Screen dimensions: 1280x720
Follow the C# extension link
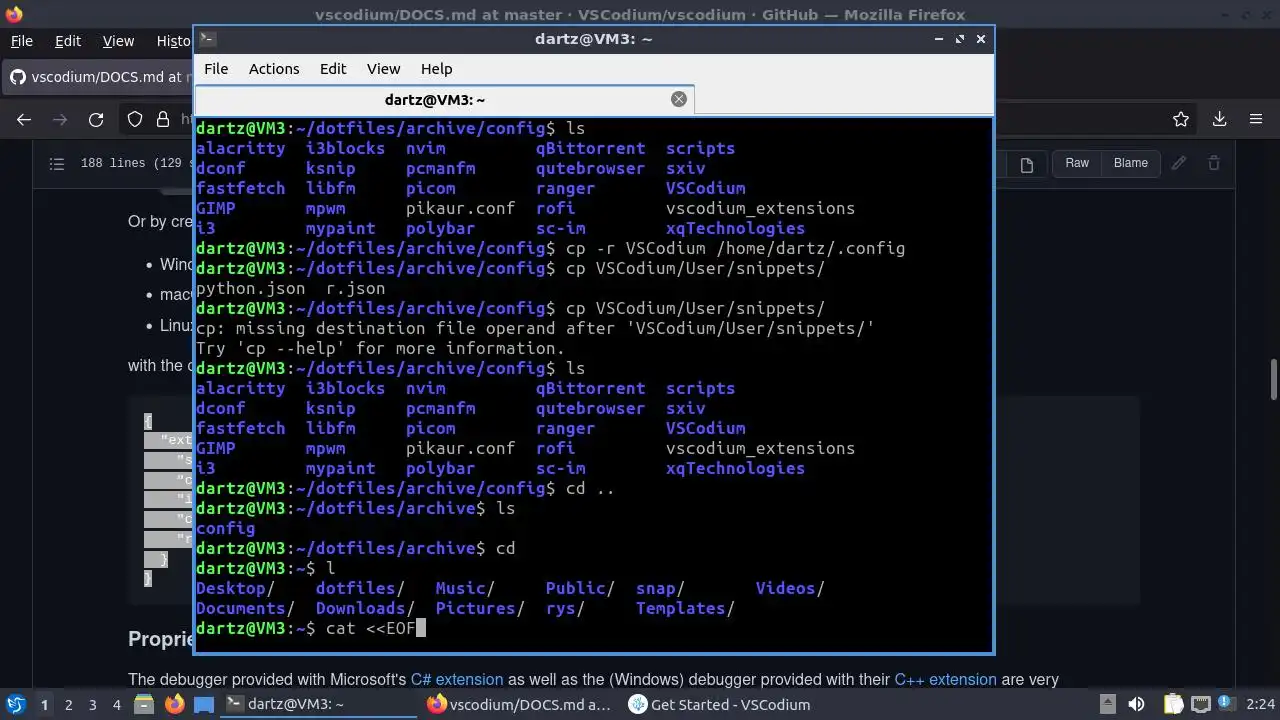pos(457,679)
